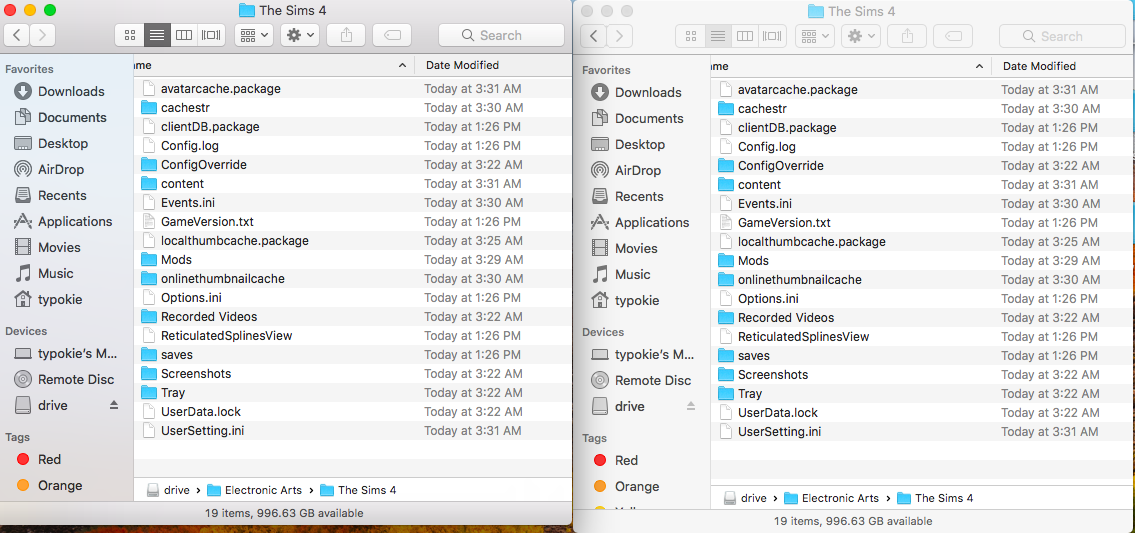Eject drive in left window sidebar
The image size is (1135, 533).
click(x=114, y=406)
